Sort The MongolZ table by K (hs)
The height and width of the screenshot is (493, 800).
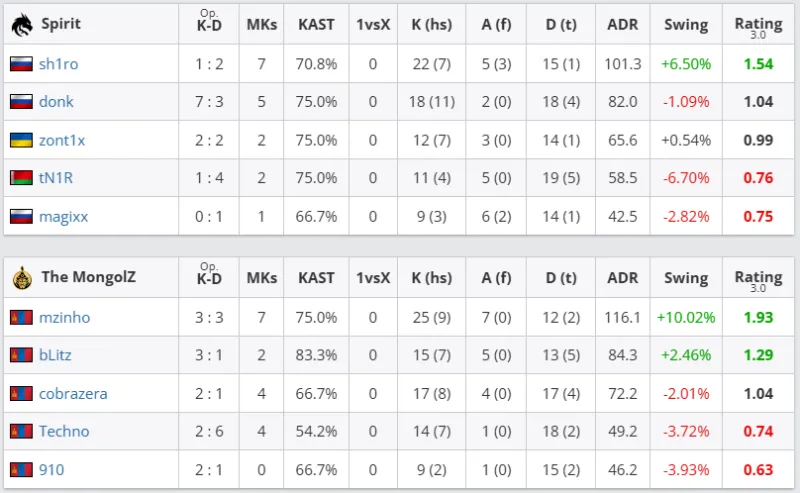click(x=431, y=278)
